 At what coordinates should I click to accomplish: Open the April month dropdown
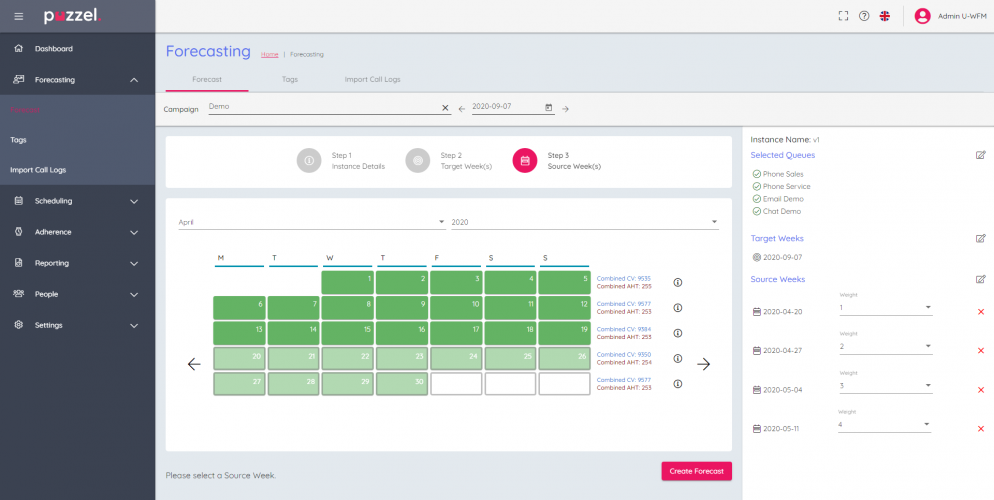pyautogui.click(x=311, y=222)
